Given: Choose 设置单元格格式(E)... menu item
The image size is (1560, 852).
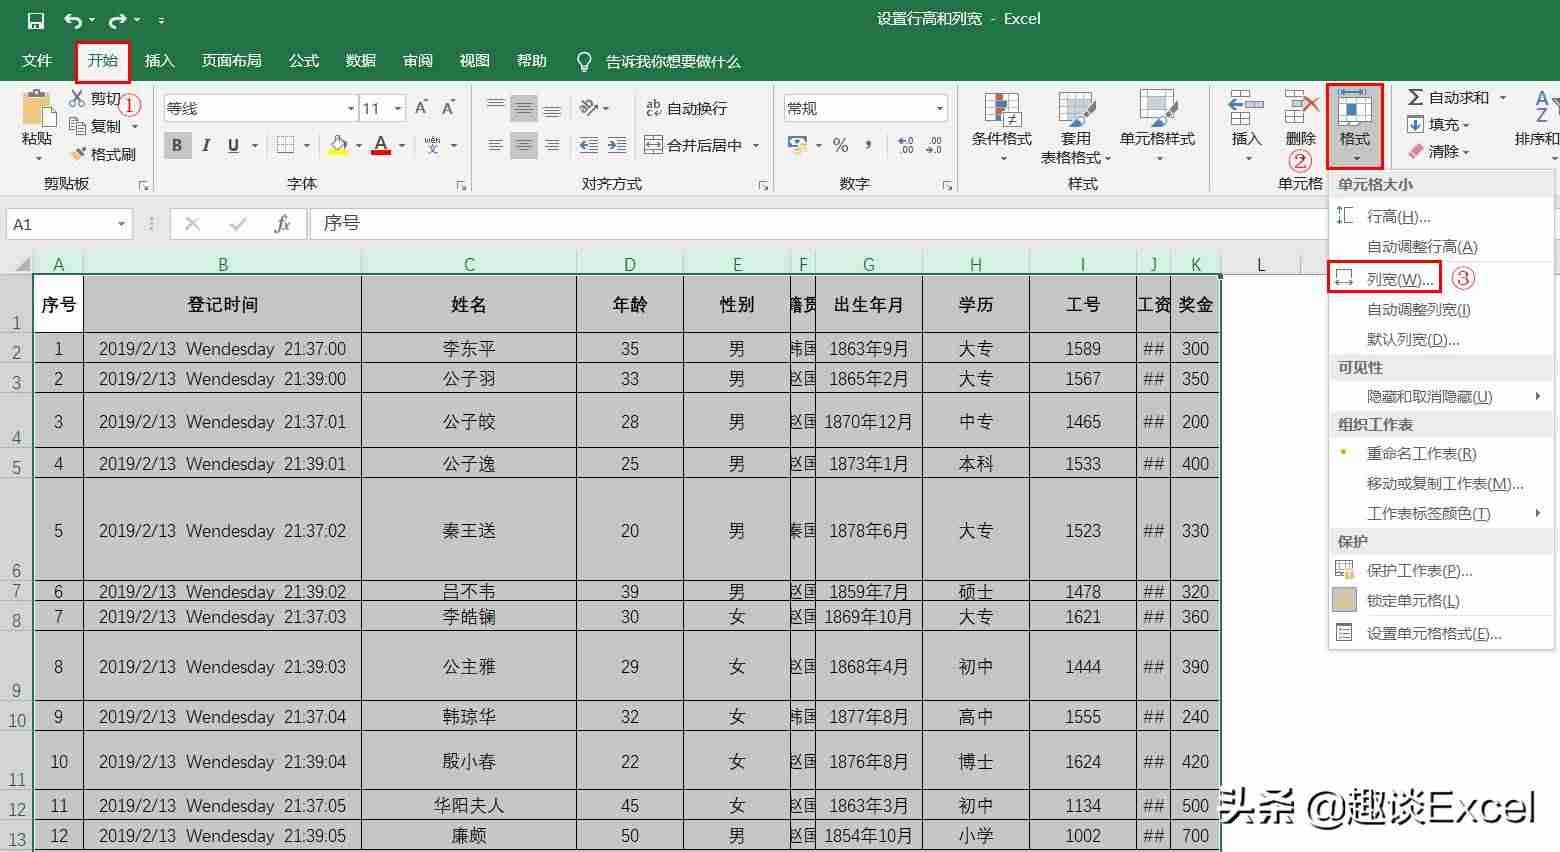Looking at the screenshot, I should tap(1441, 633).
